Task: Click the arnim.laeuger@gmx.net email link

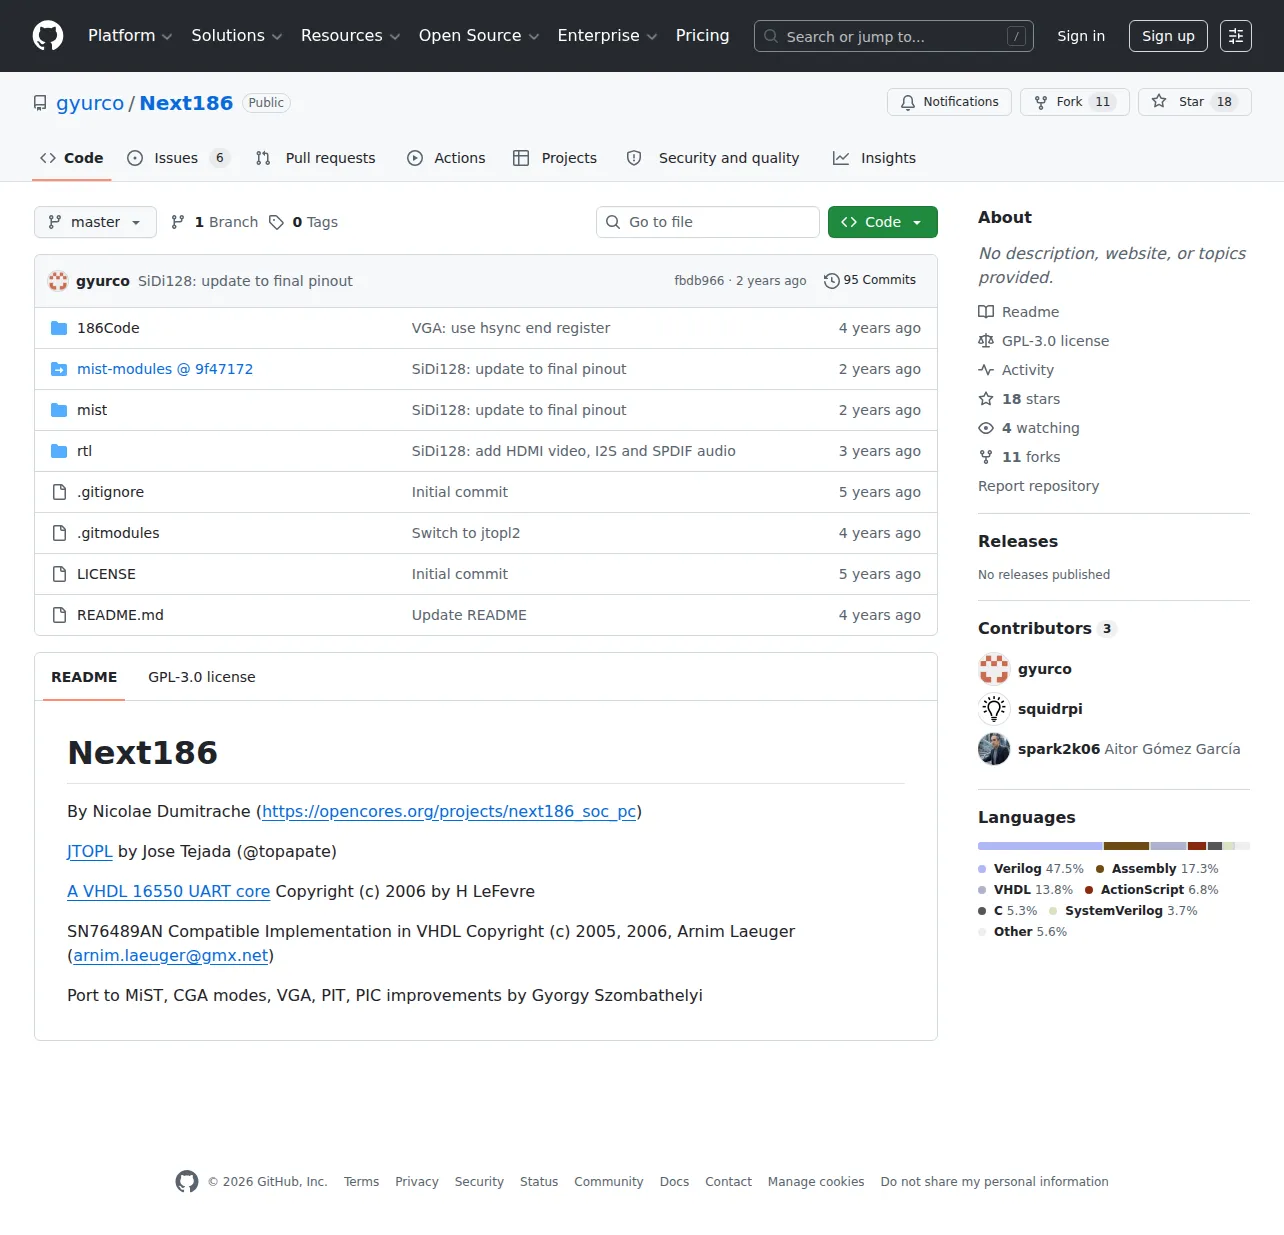Action: [171, 955]
